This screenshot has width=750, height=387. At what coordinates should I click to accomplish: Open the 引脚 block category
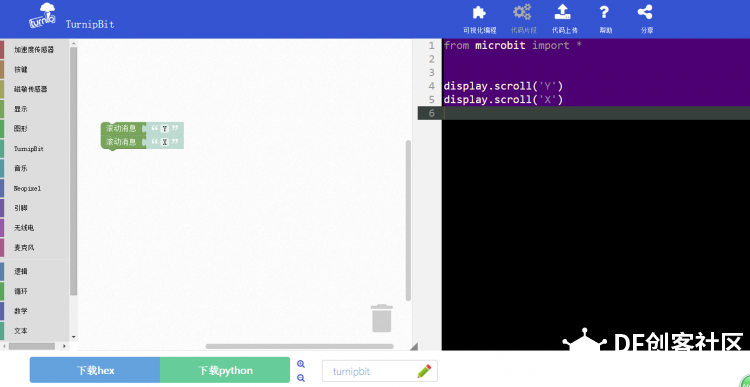tap(34, 208)
